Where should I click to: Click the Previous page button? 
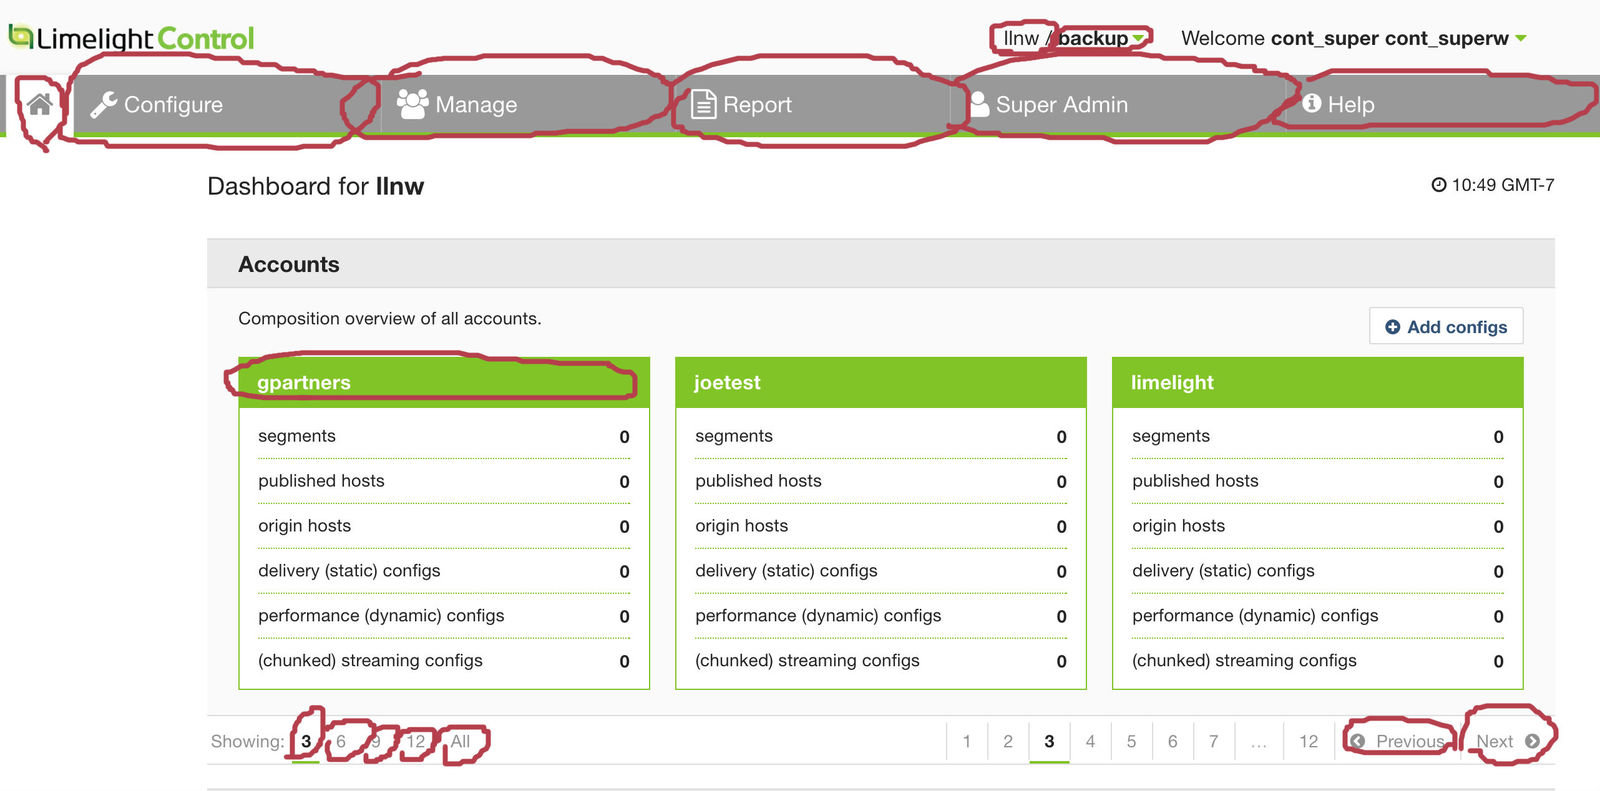point(1398,741)
